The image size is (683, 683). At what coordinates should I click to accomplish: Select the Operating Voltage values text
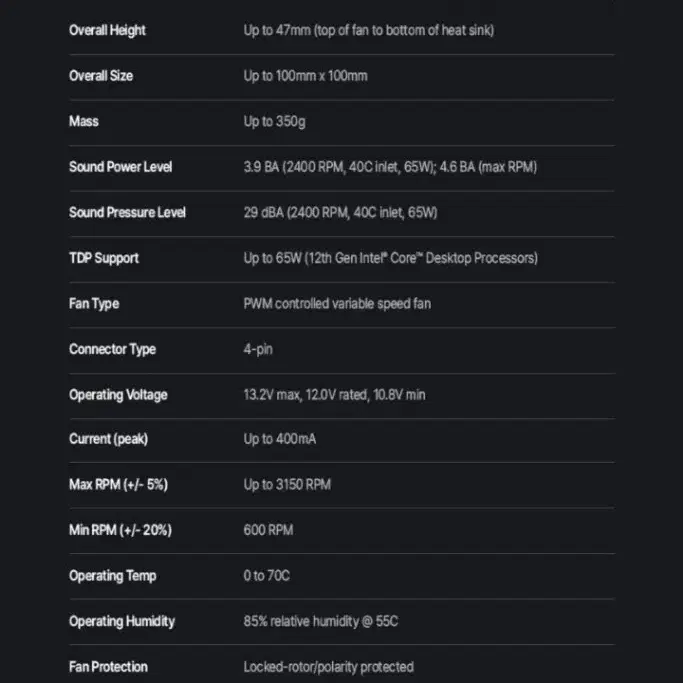coord(334,395)
